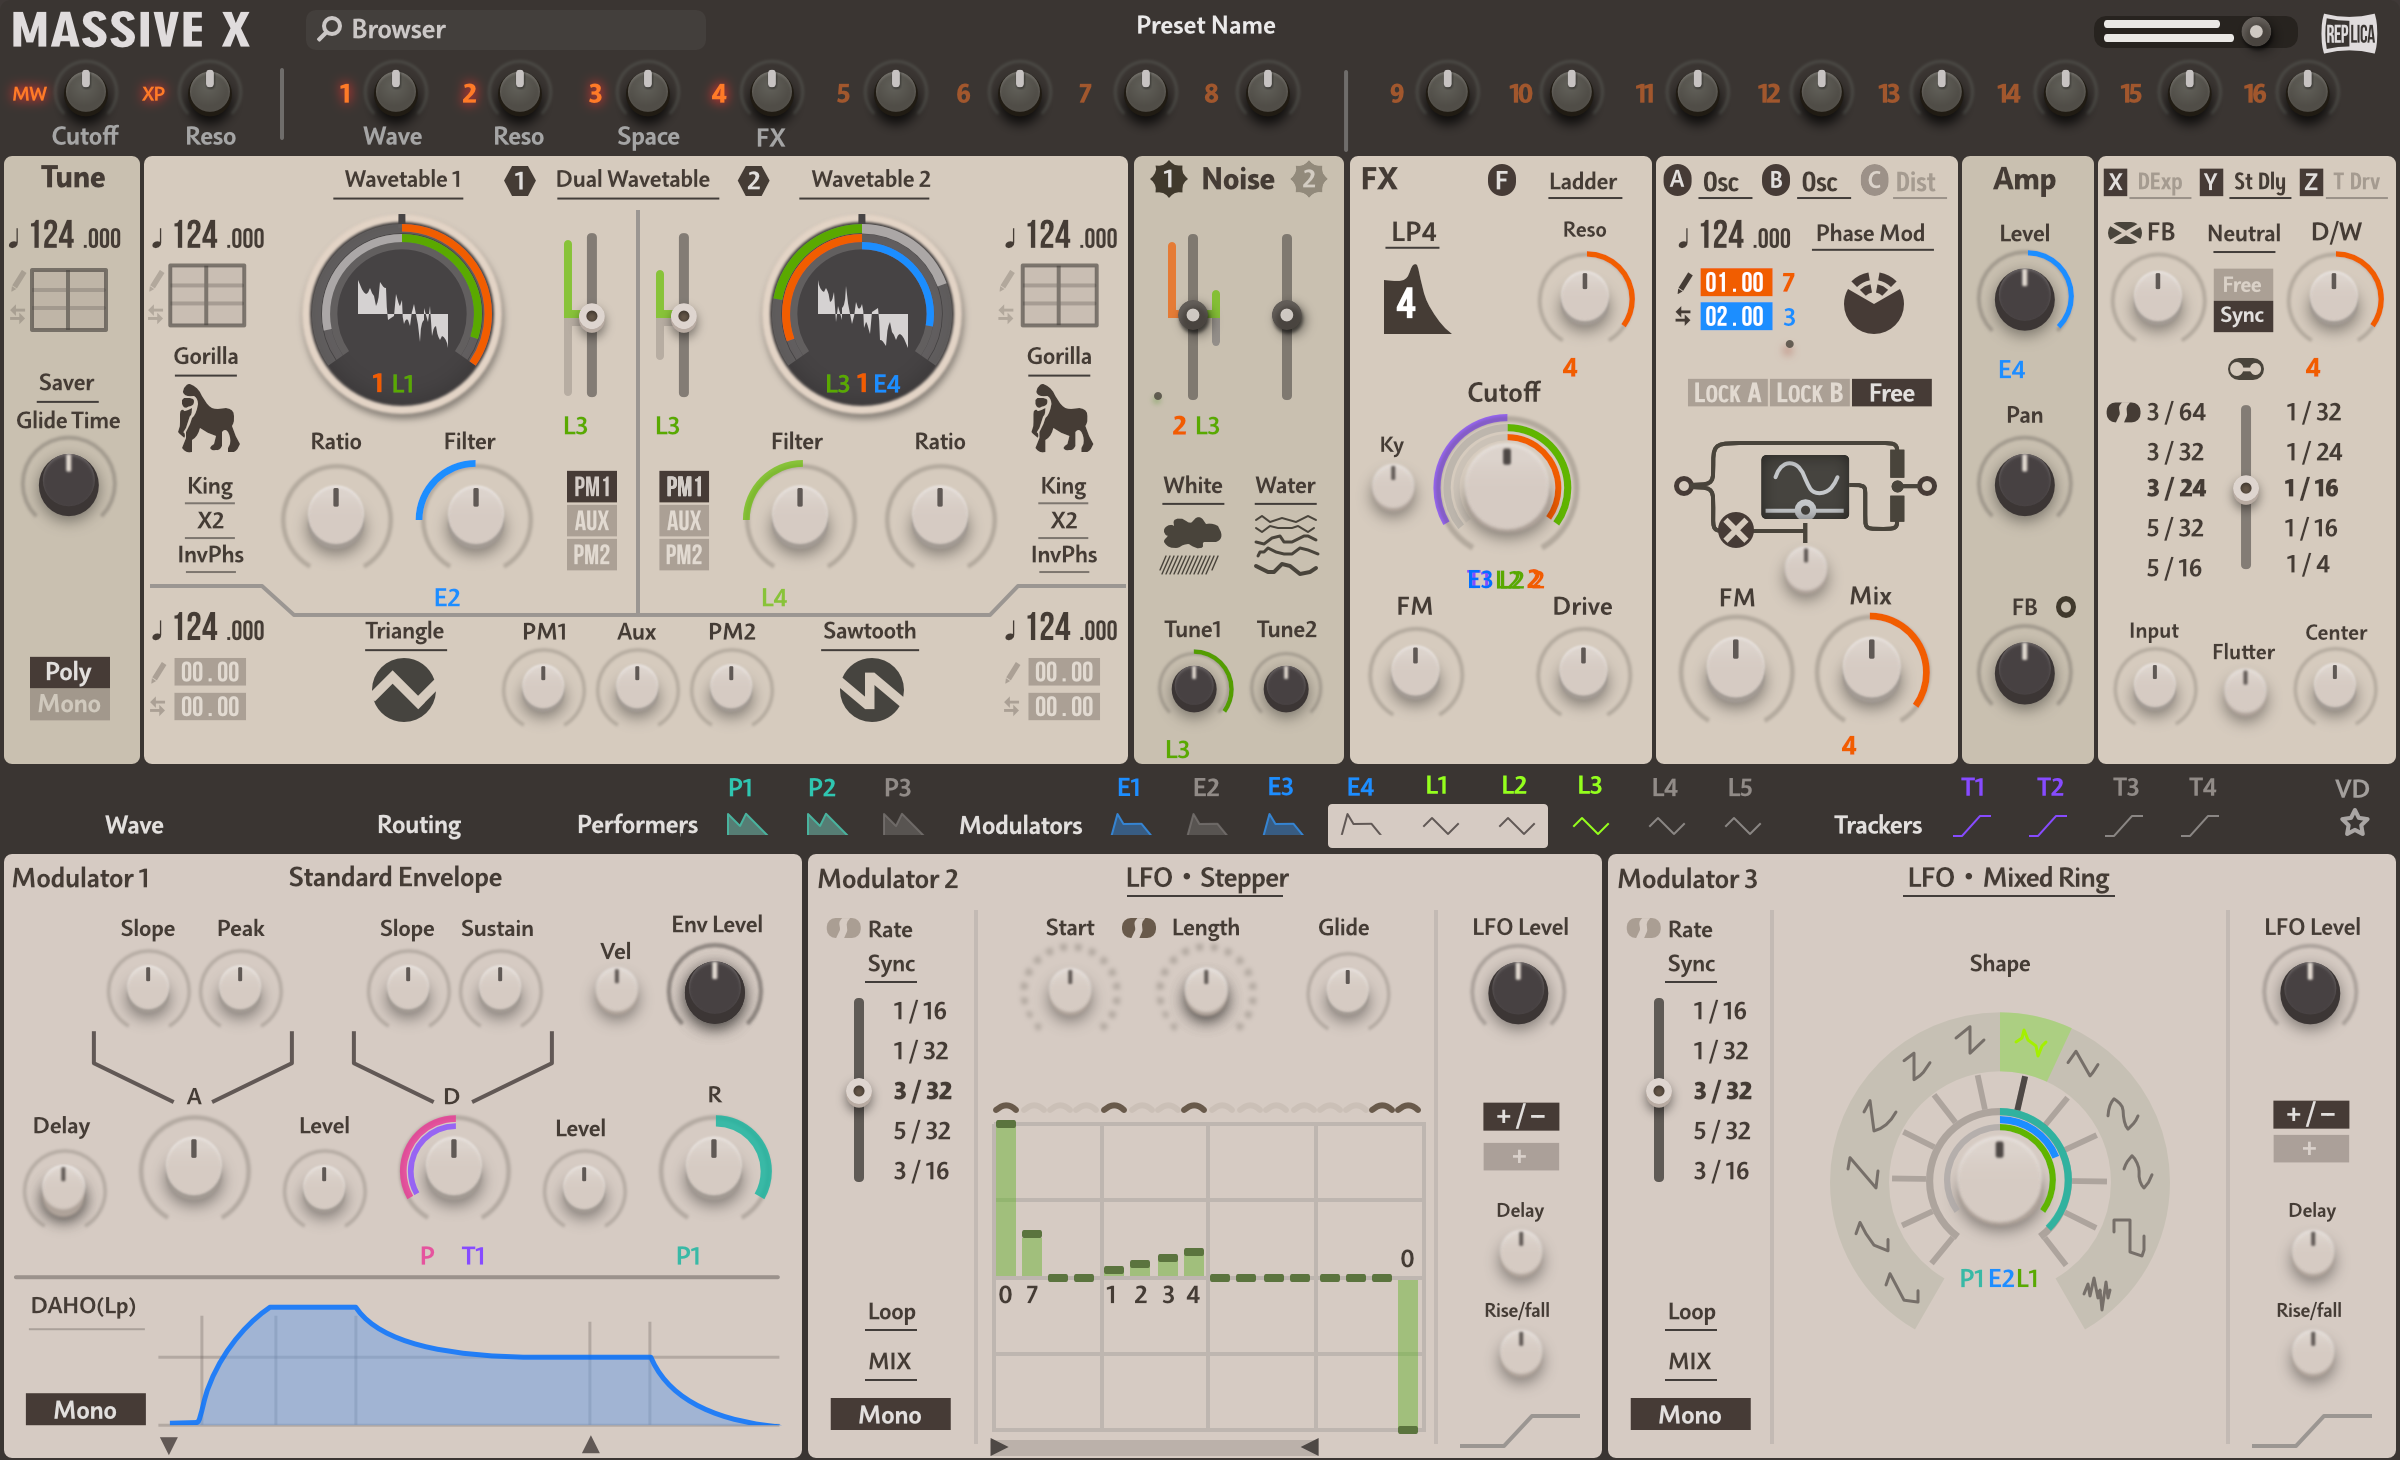Select Free under Lock A/Lock B row
The height and width of the screenshot is (1460, 2400).
tap(1891, 393)
